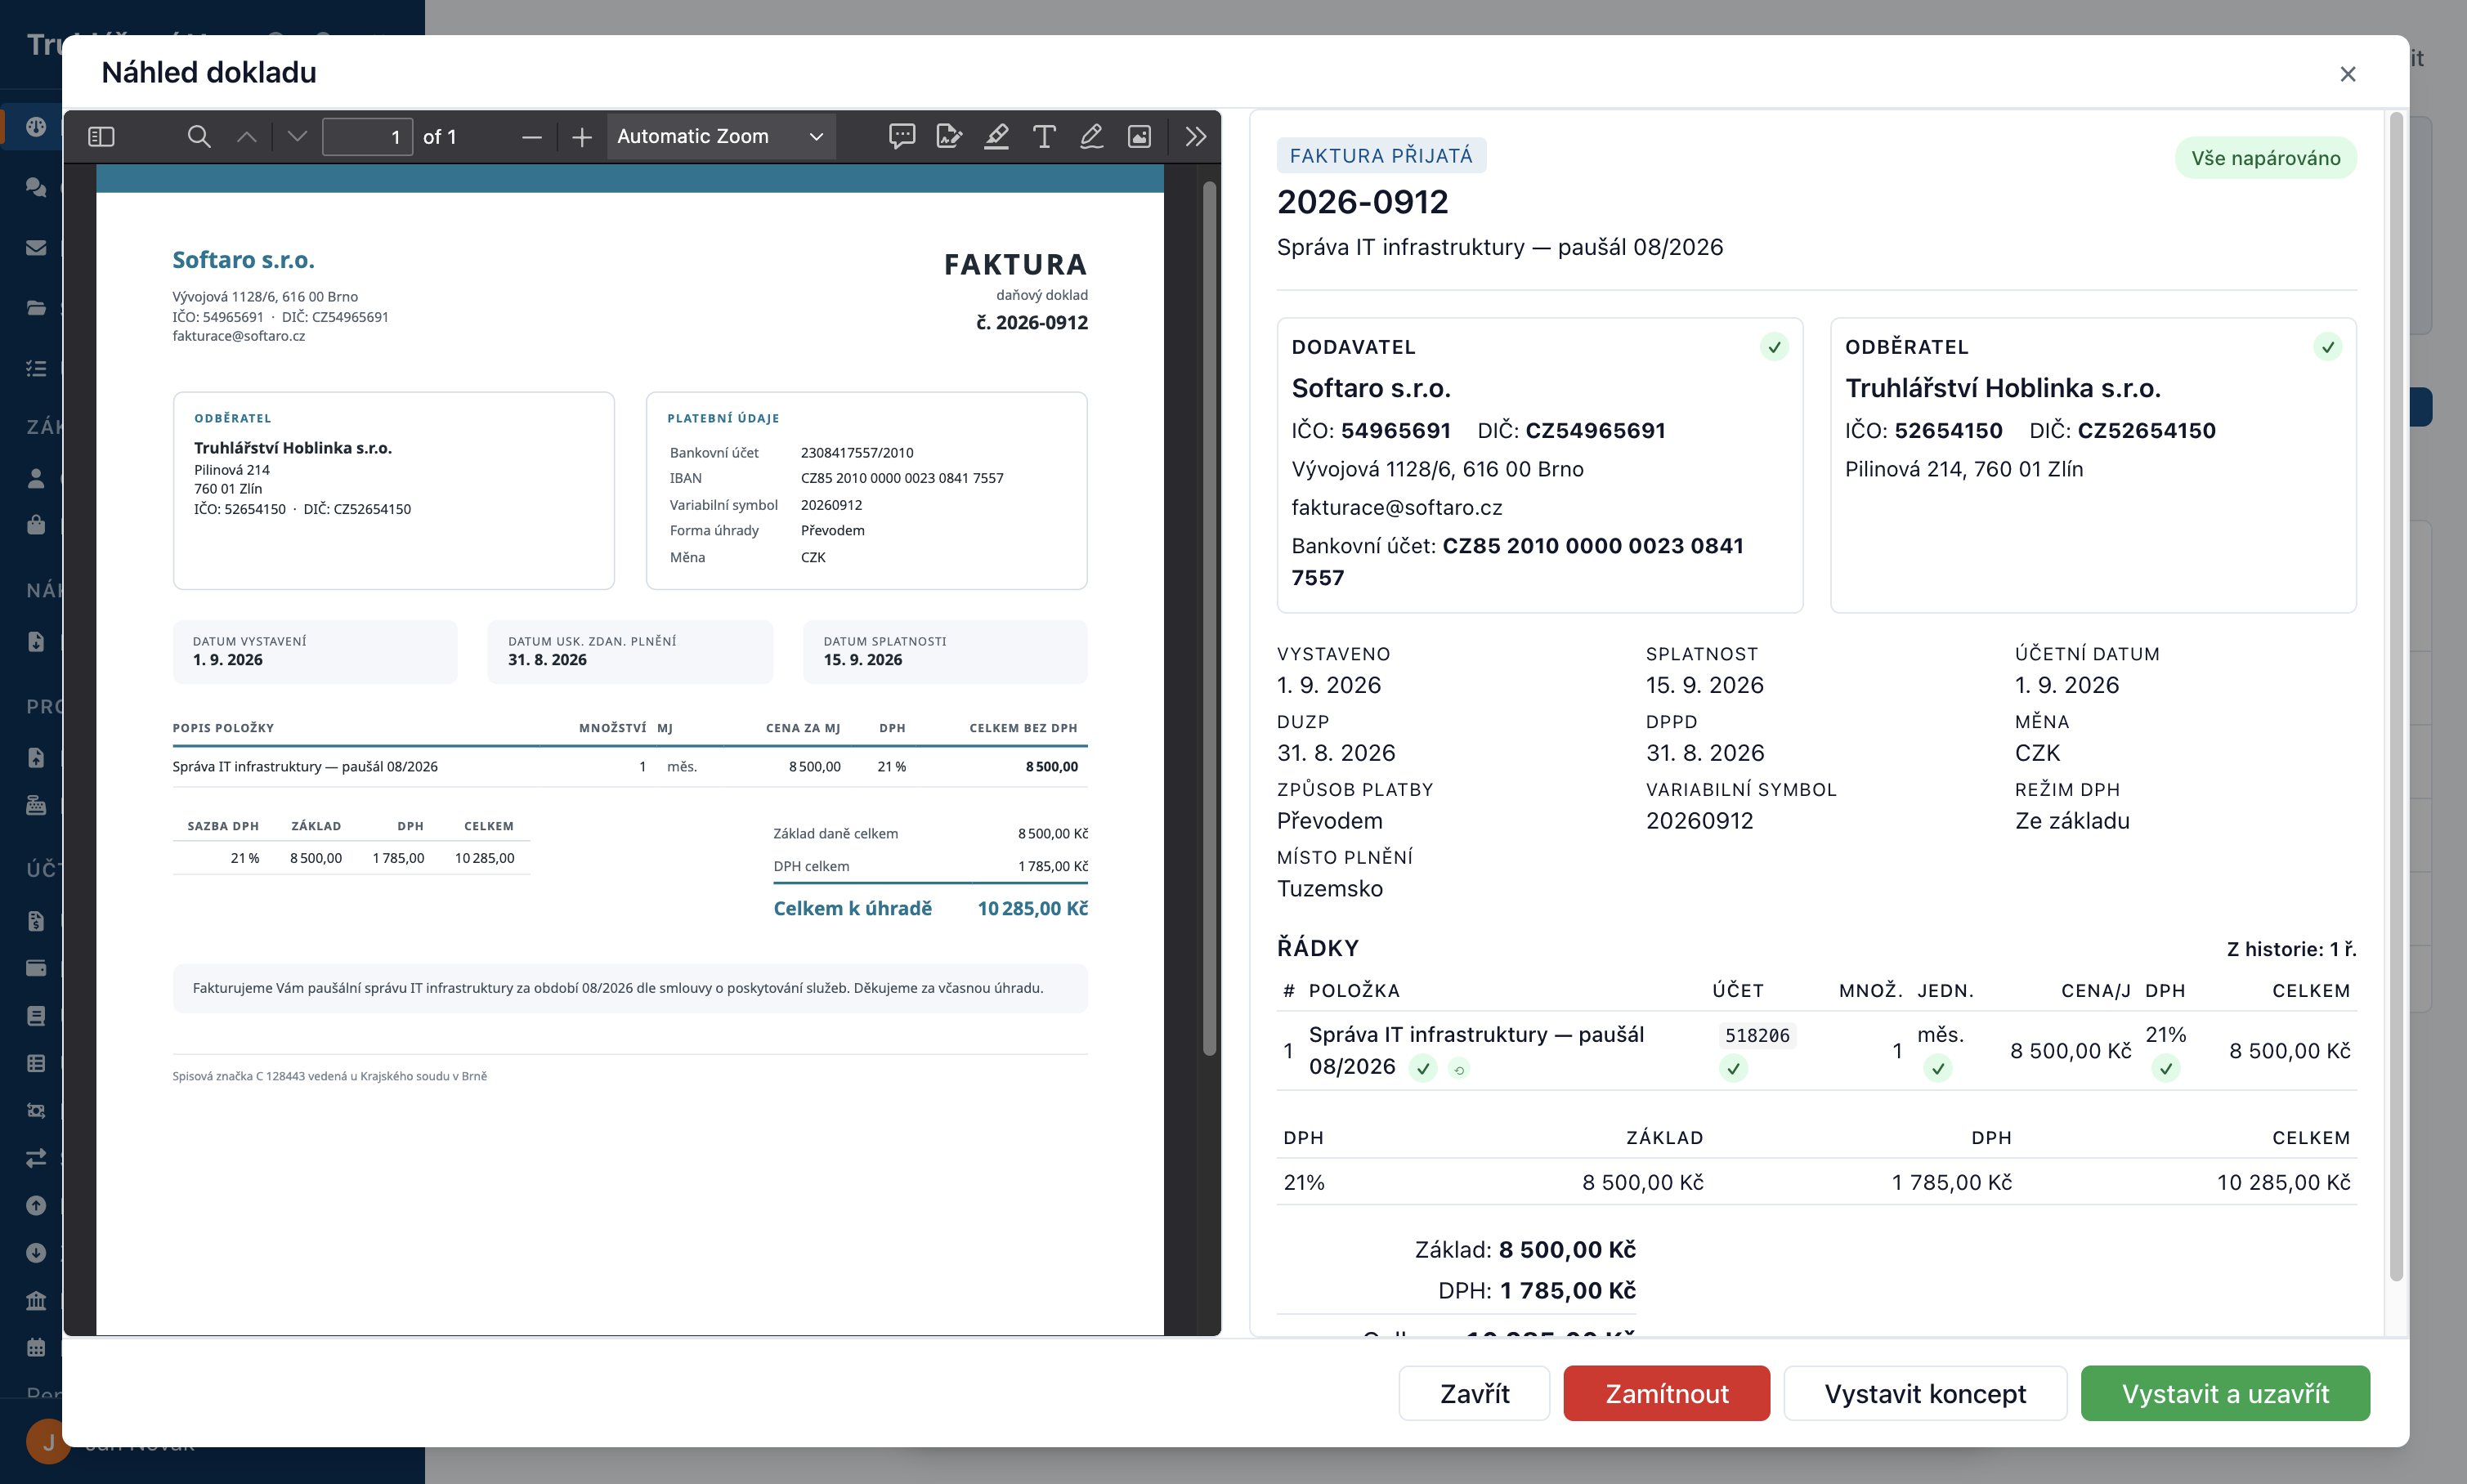The height and width of the screenshot is (1484, 2467).
Task: Close the Náhled dokladu dialog
Action: (x=2348, y=74)
